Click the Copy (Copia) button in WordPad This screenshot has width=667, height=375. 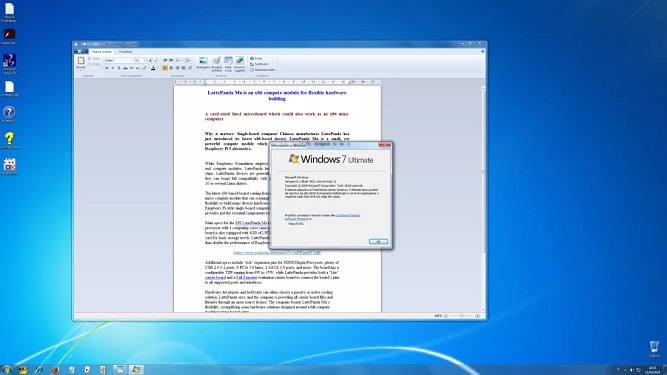tap(94, 64)
